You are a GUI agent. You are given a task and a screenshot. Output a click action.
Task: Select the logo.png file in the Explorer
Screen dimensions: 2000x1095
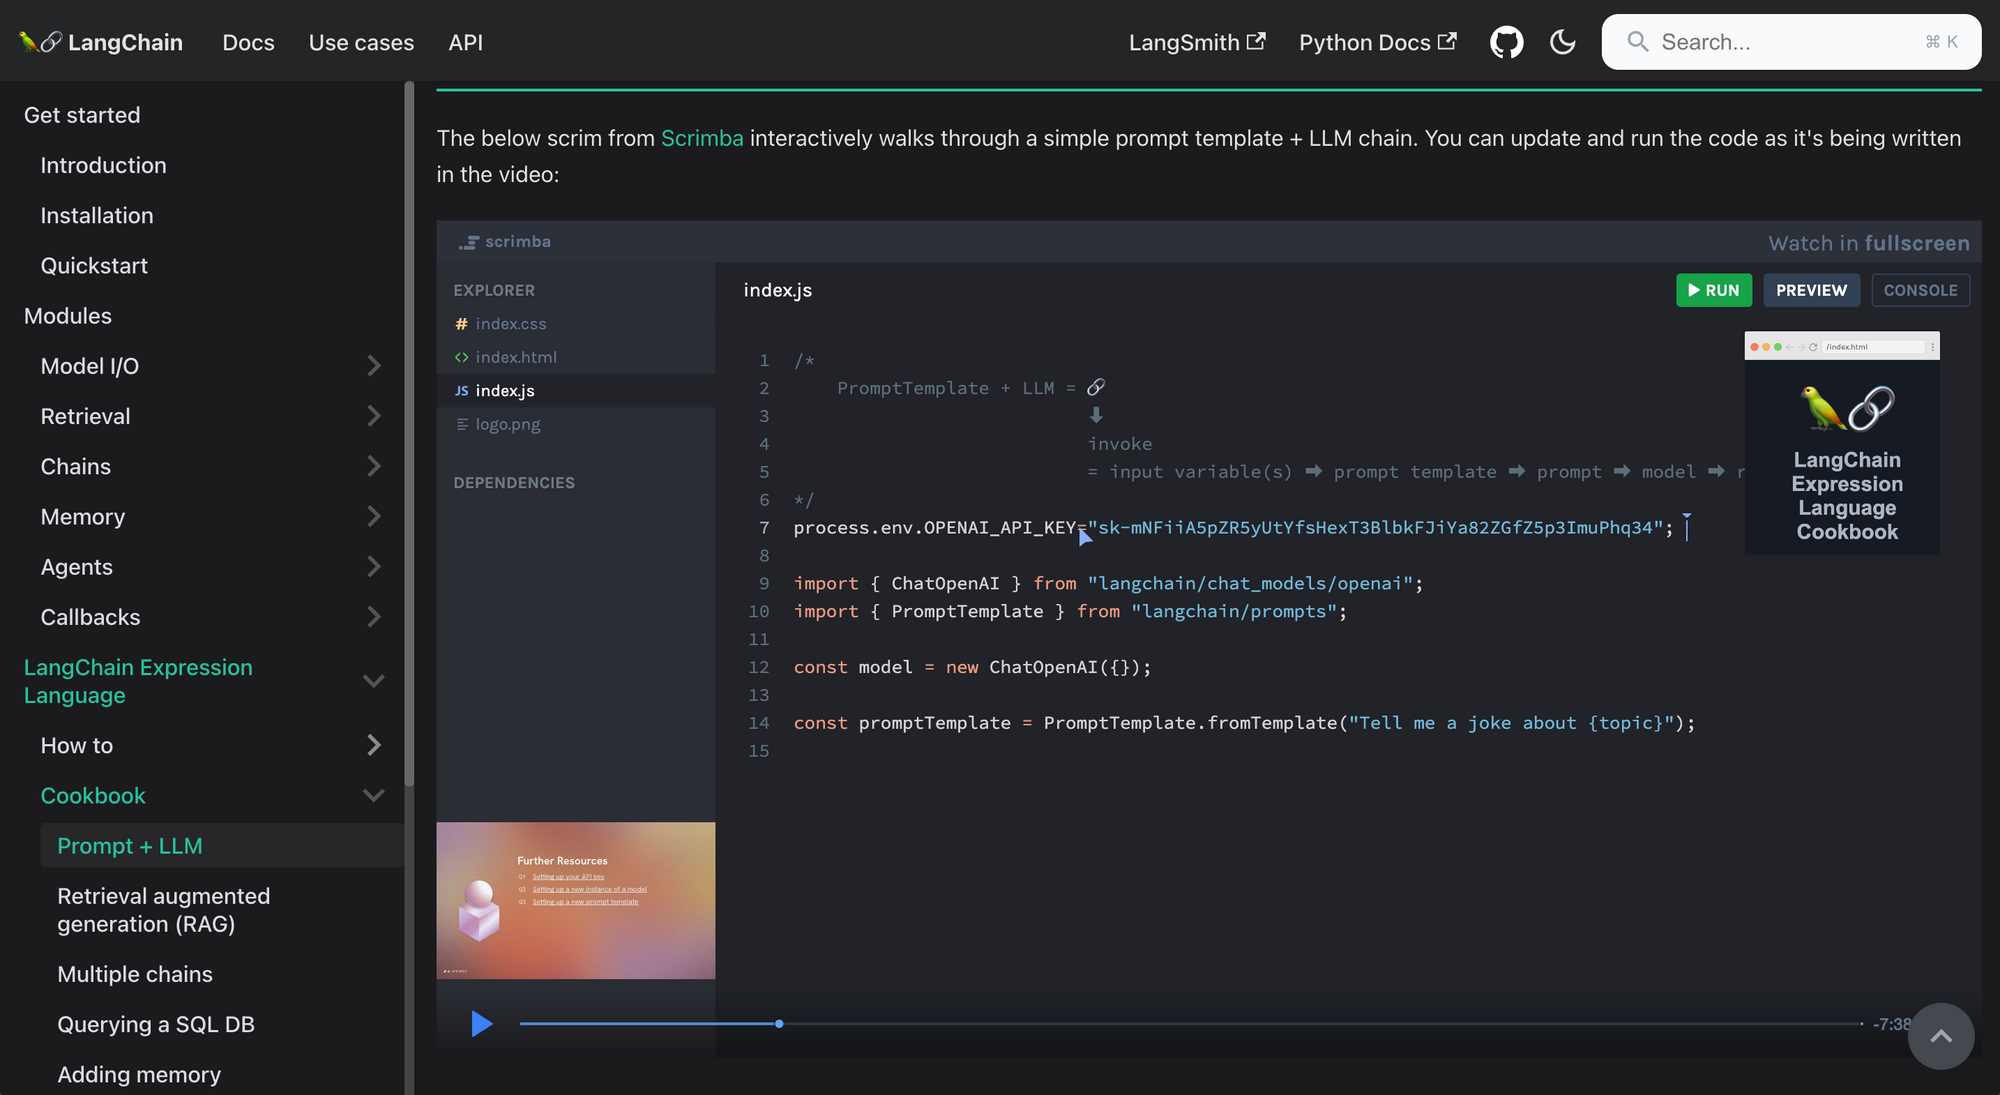click(507, 424)
